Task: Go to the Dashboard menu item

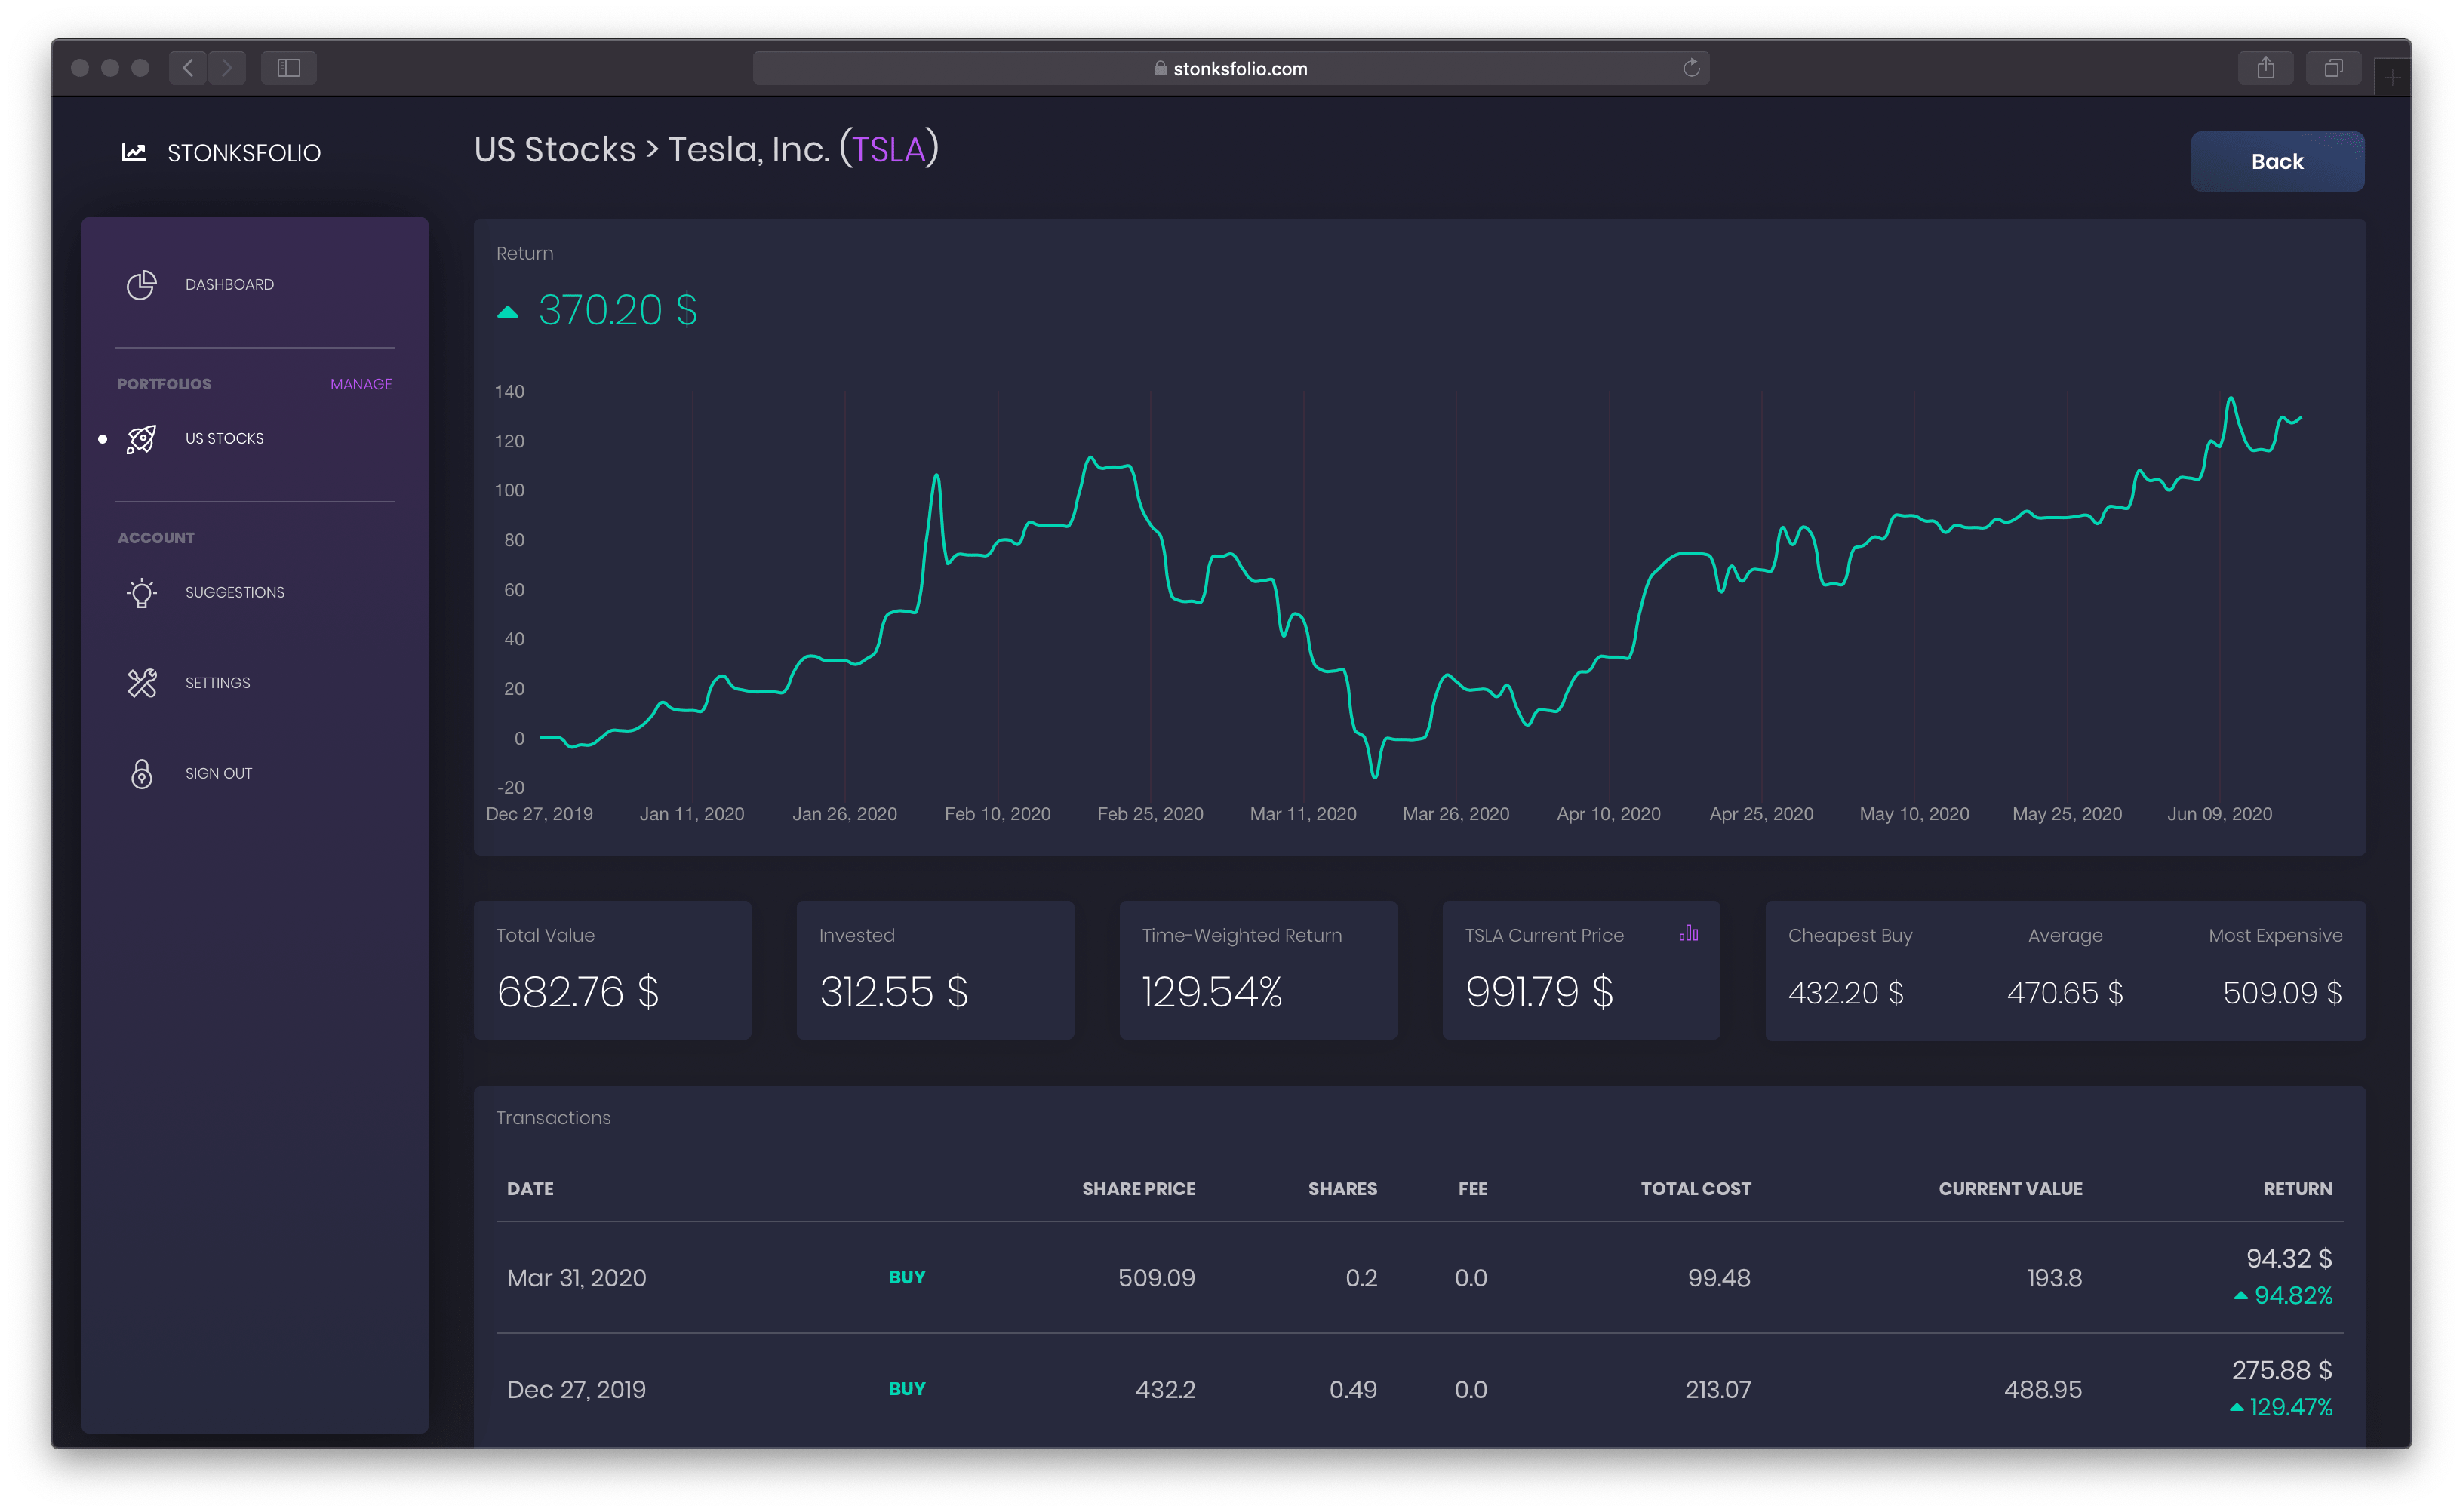Action: pyautogui.click(x=229, y=285)
